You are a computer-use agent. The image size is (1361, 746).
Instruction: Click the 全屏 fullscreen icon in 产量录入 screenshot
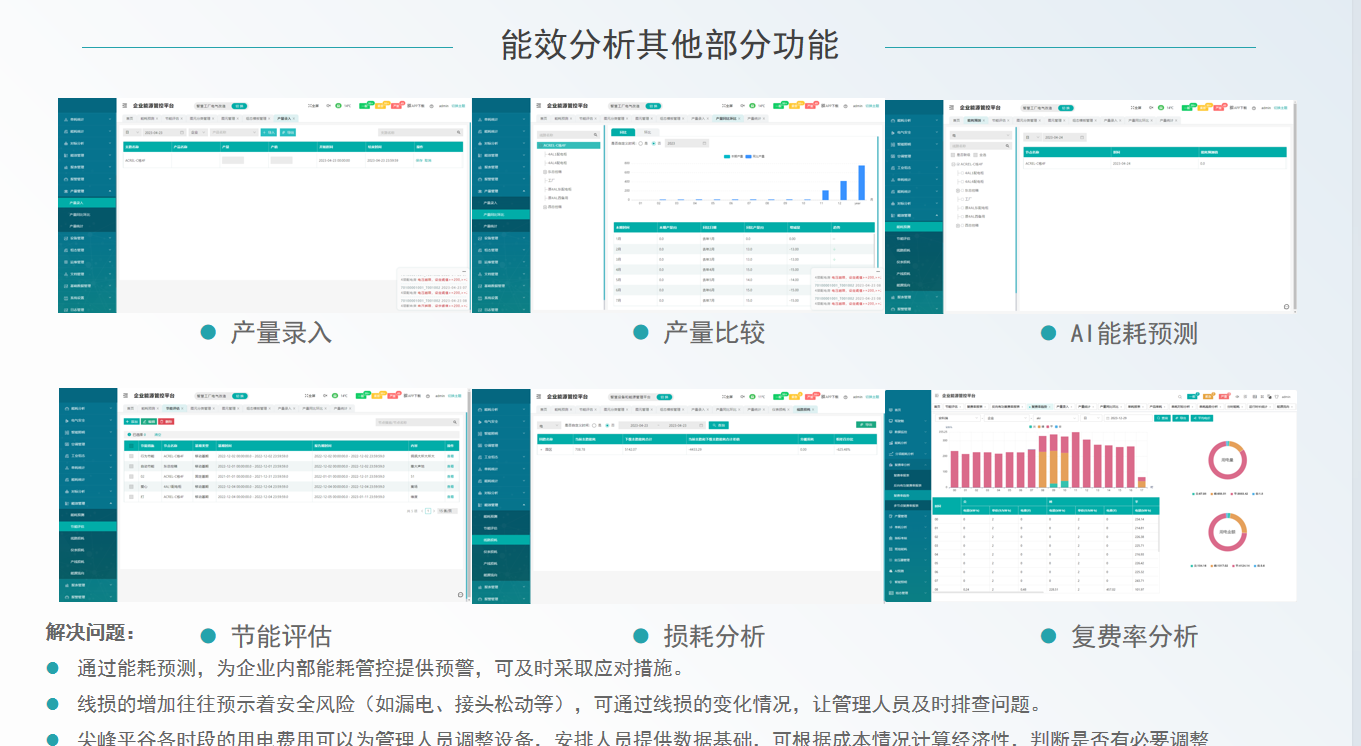[310, 106]
